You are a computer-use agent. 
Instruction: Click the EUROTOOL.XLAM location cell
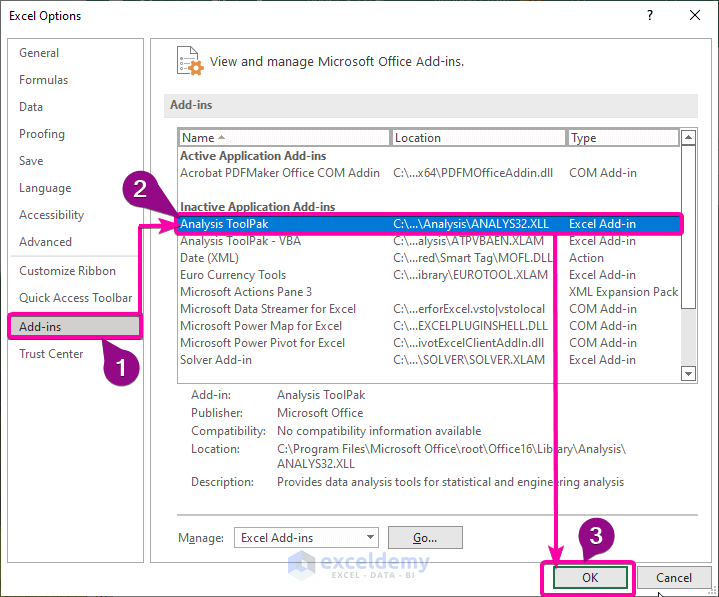point(470,275)
